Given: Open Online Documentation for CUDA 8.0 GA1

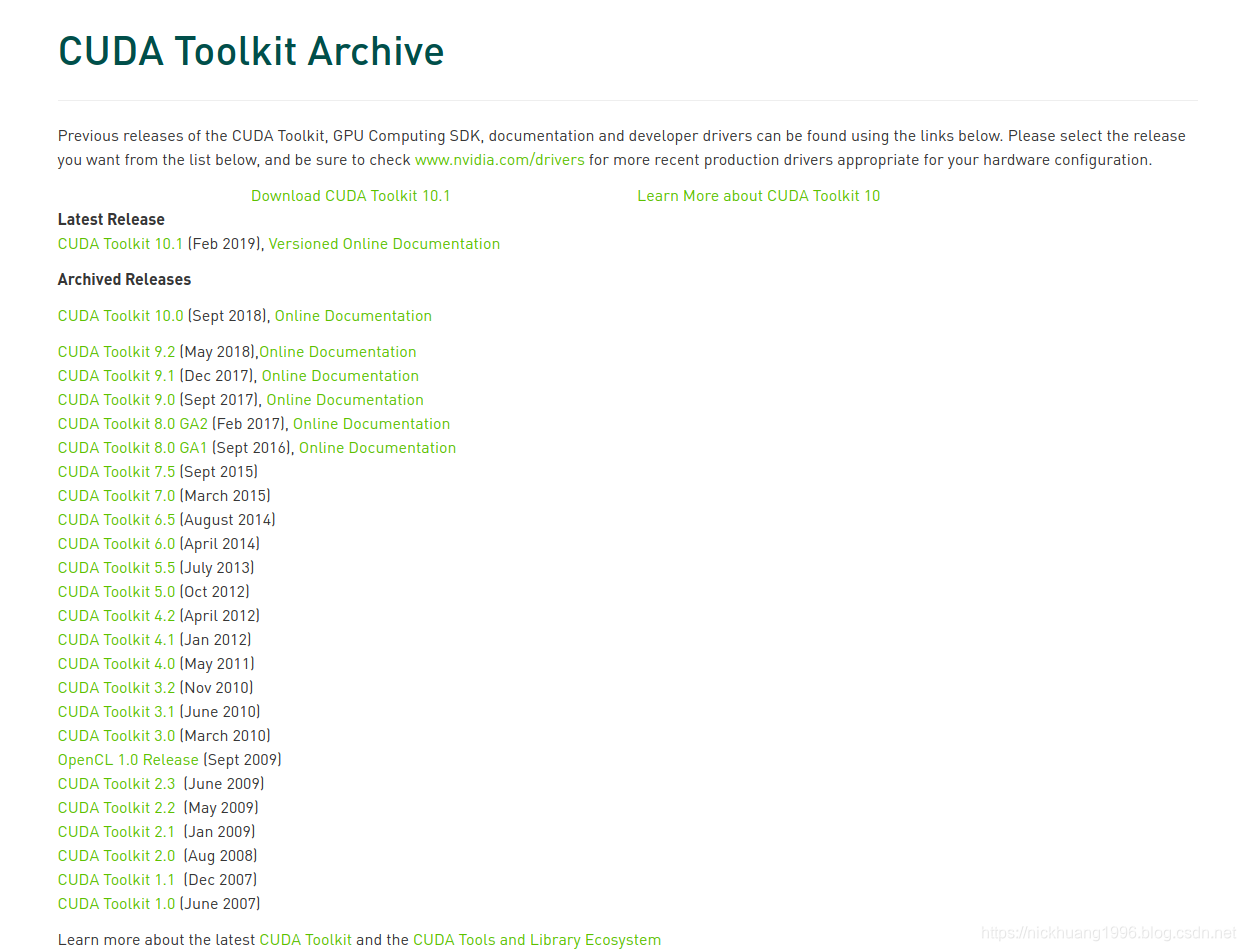Looking at the screenshot, I should [377, 448].
